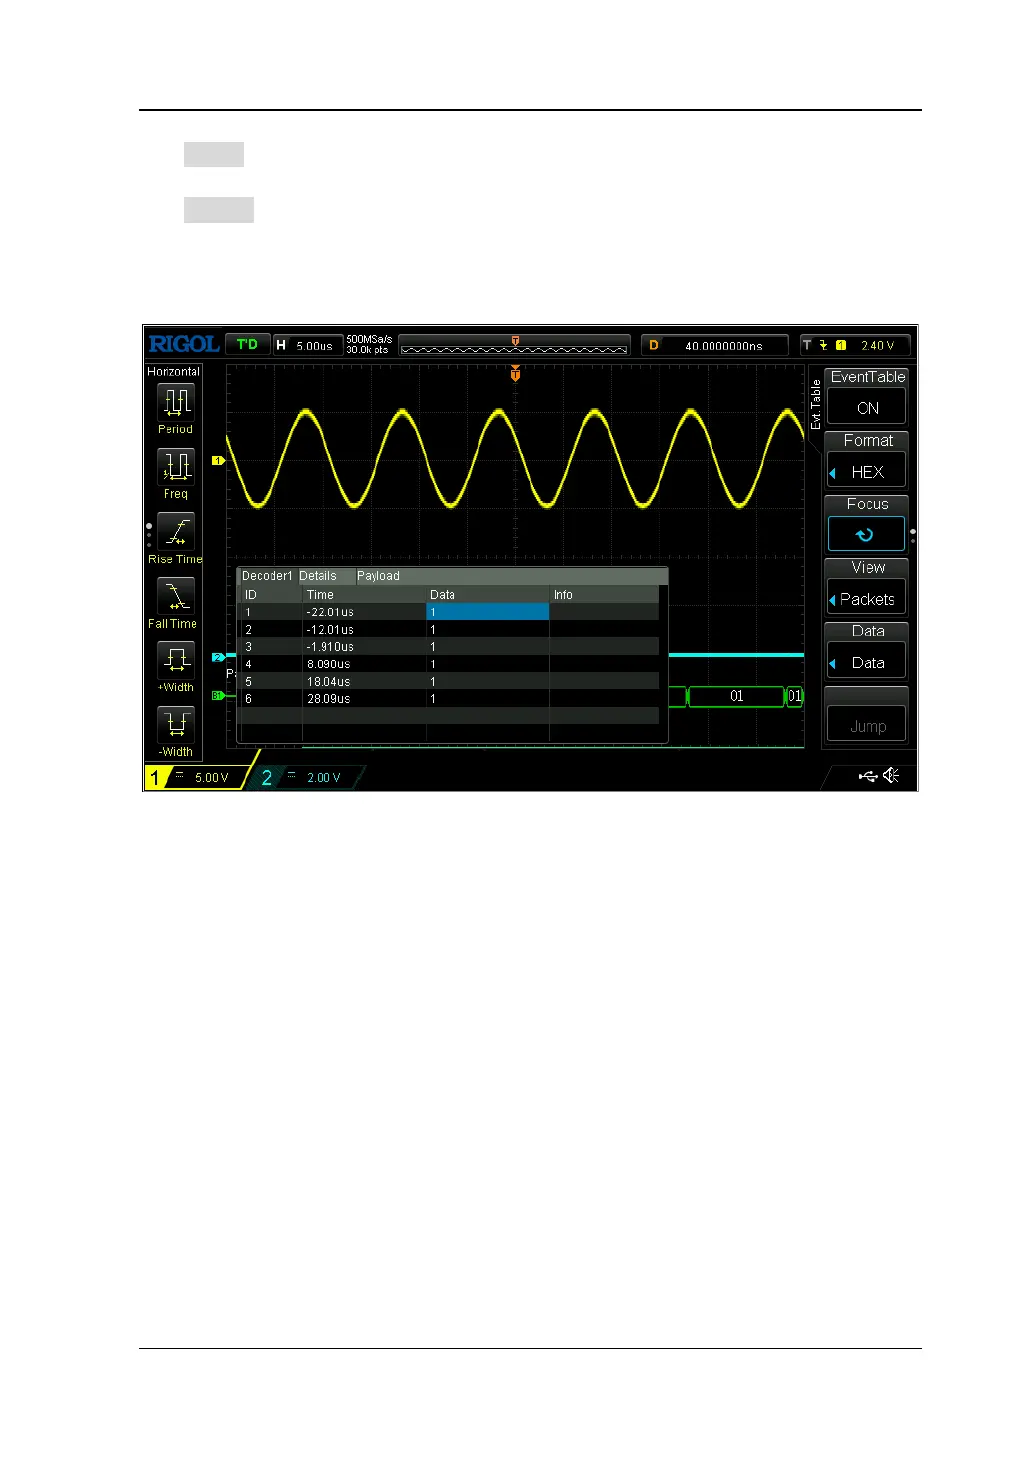Viewport: 1032px width, 1457px height.
Task: Select channel 2 label showing 2.00 V
Action: pyautogui.click(x=304, y=777)
